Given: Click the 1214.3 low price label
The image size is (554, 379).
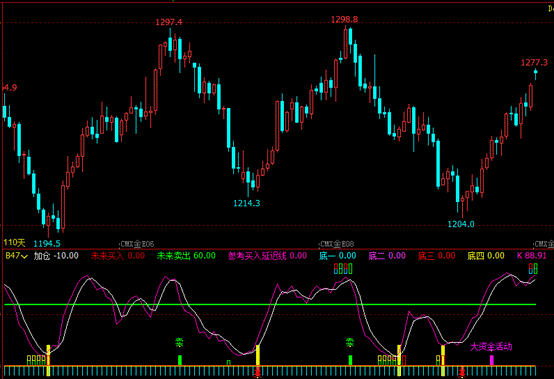Looking at the screenshot, I should pos(247,203).
